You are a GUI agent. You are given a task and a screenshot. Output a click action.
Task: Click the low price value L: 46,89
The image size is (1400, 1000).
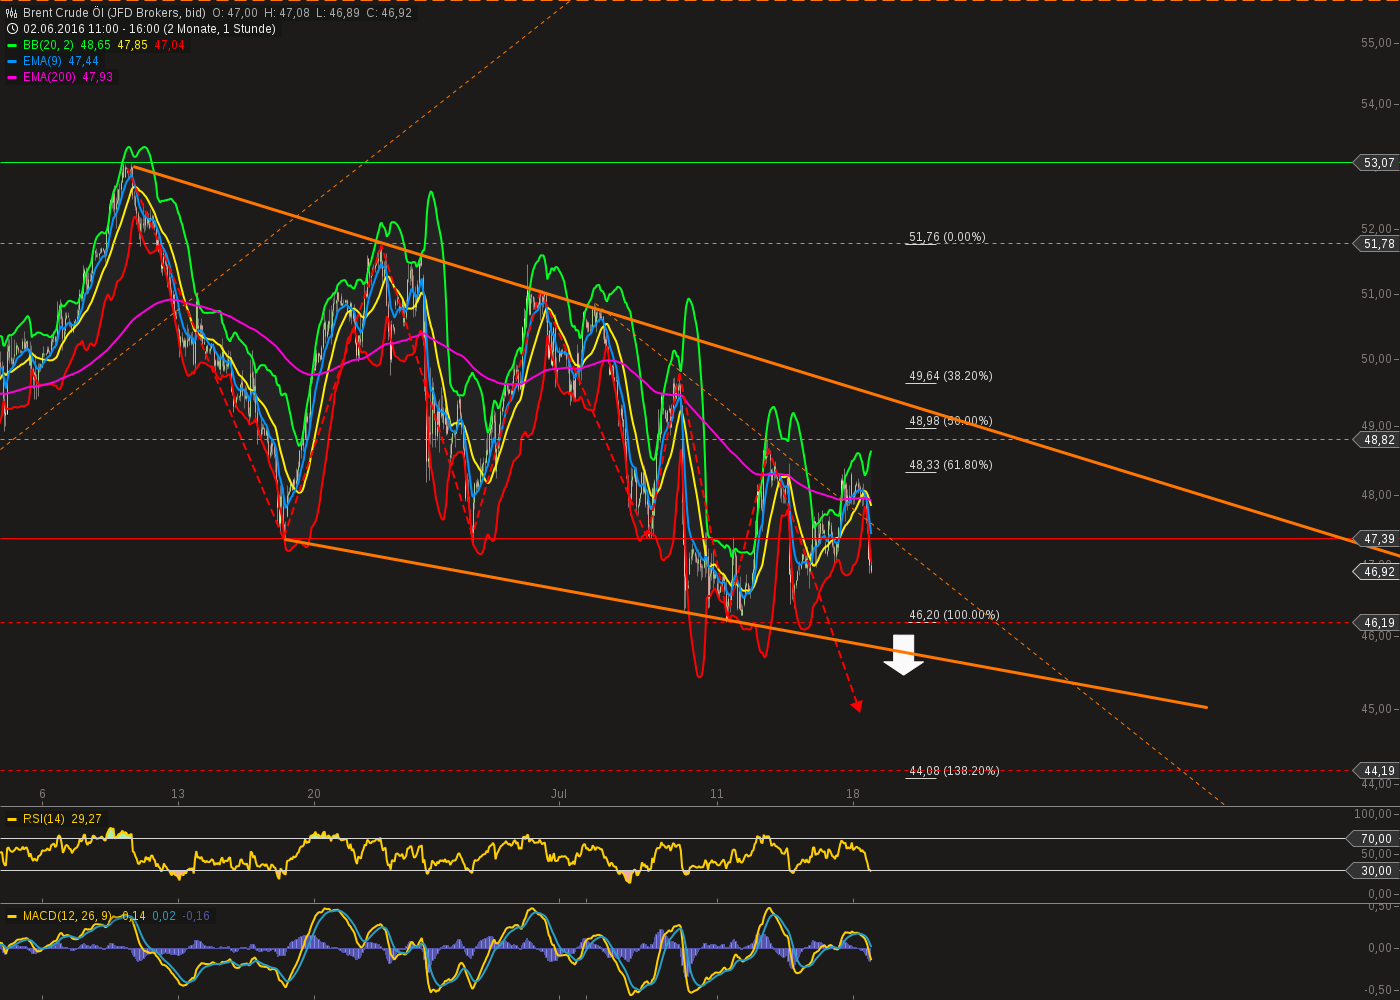click(x=338, y=13)
